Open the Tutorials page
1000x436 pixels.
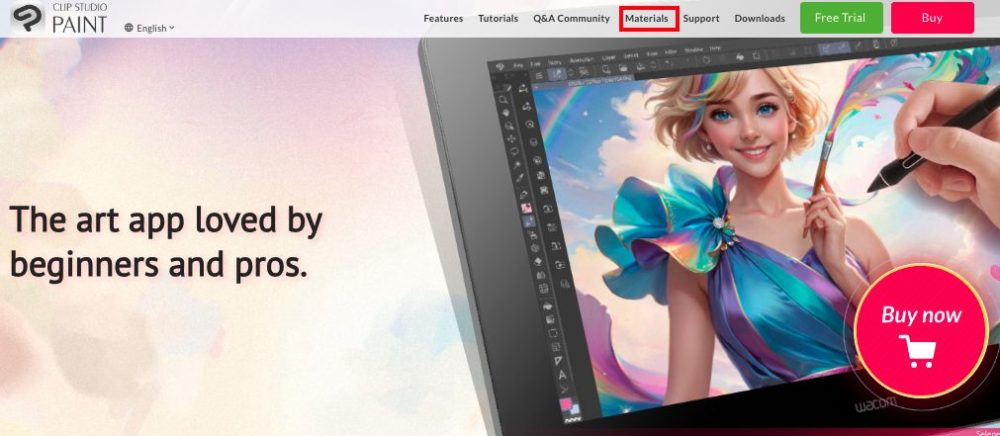(x=498, y=18)
